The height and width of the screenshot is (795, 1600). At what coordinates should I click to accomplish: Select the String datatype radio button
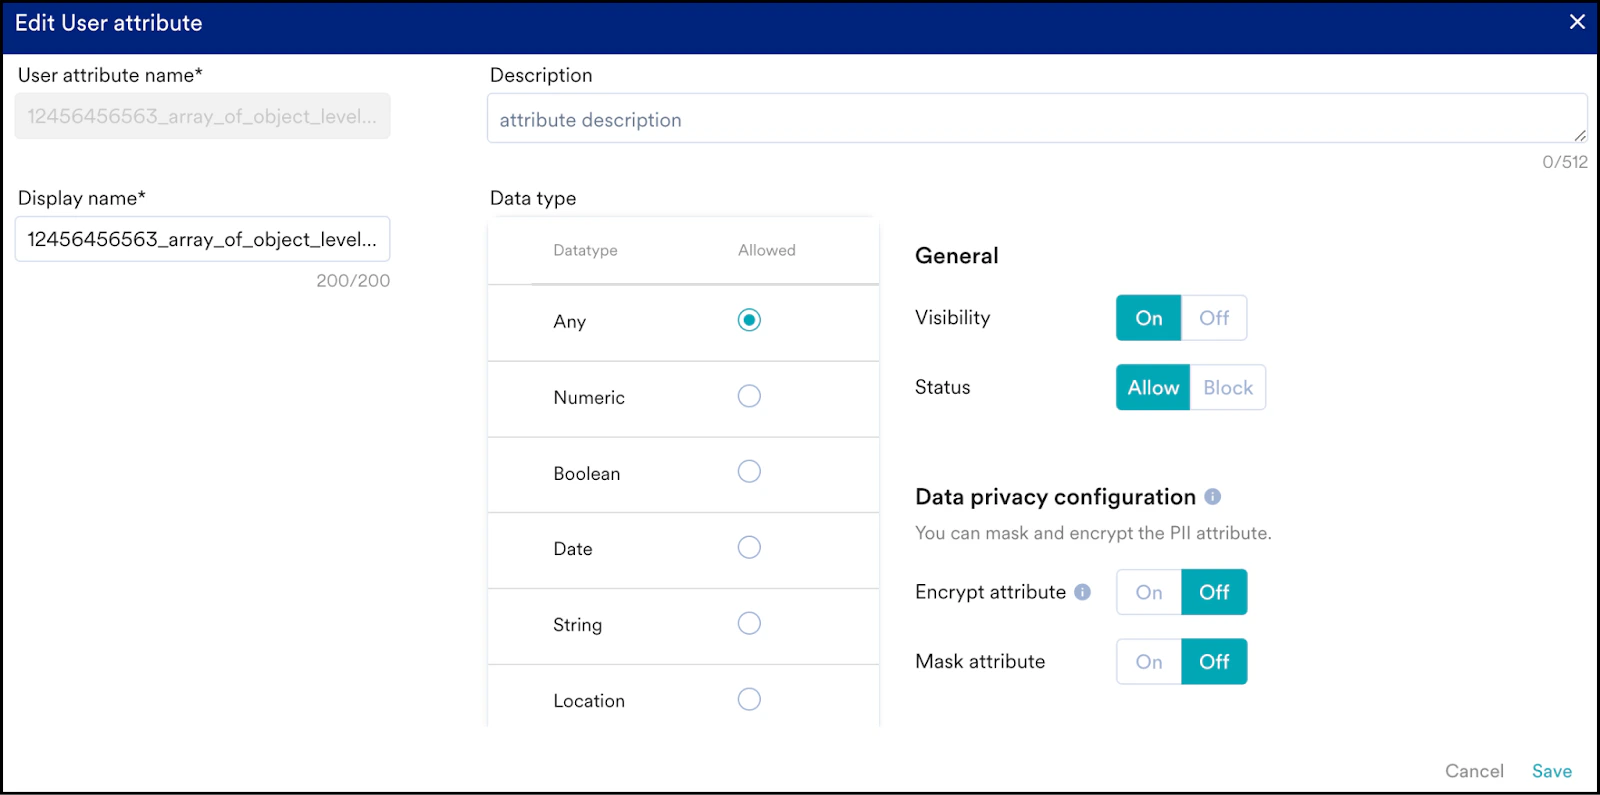[749, 623]
